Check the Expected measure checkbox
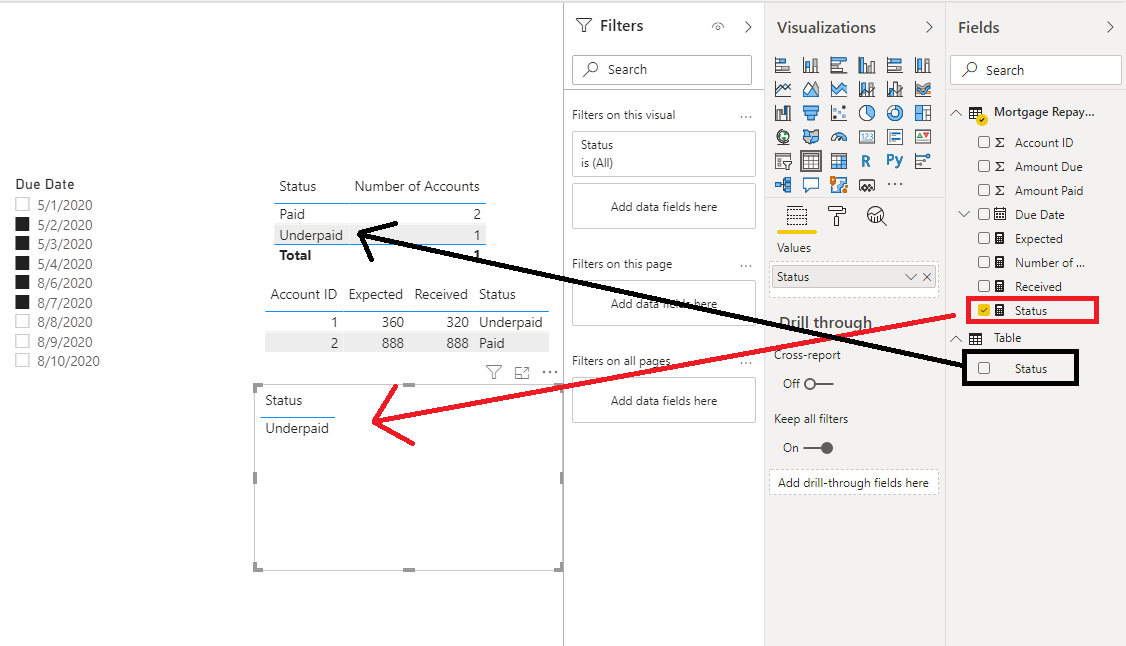Viewport: 1126px width, 646px height. click(x=984, y=238)
